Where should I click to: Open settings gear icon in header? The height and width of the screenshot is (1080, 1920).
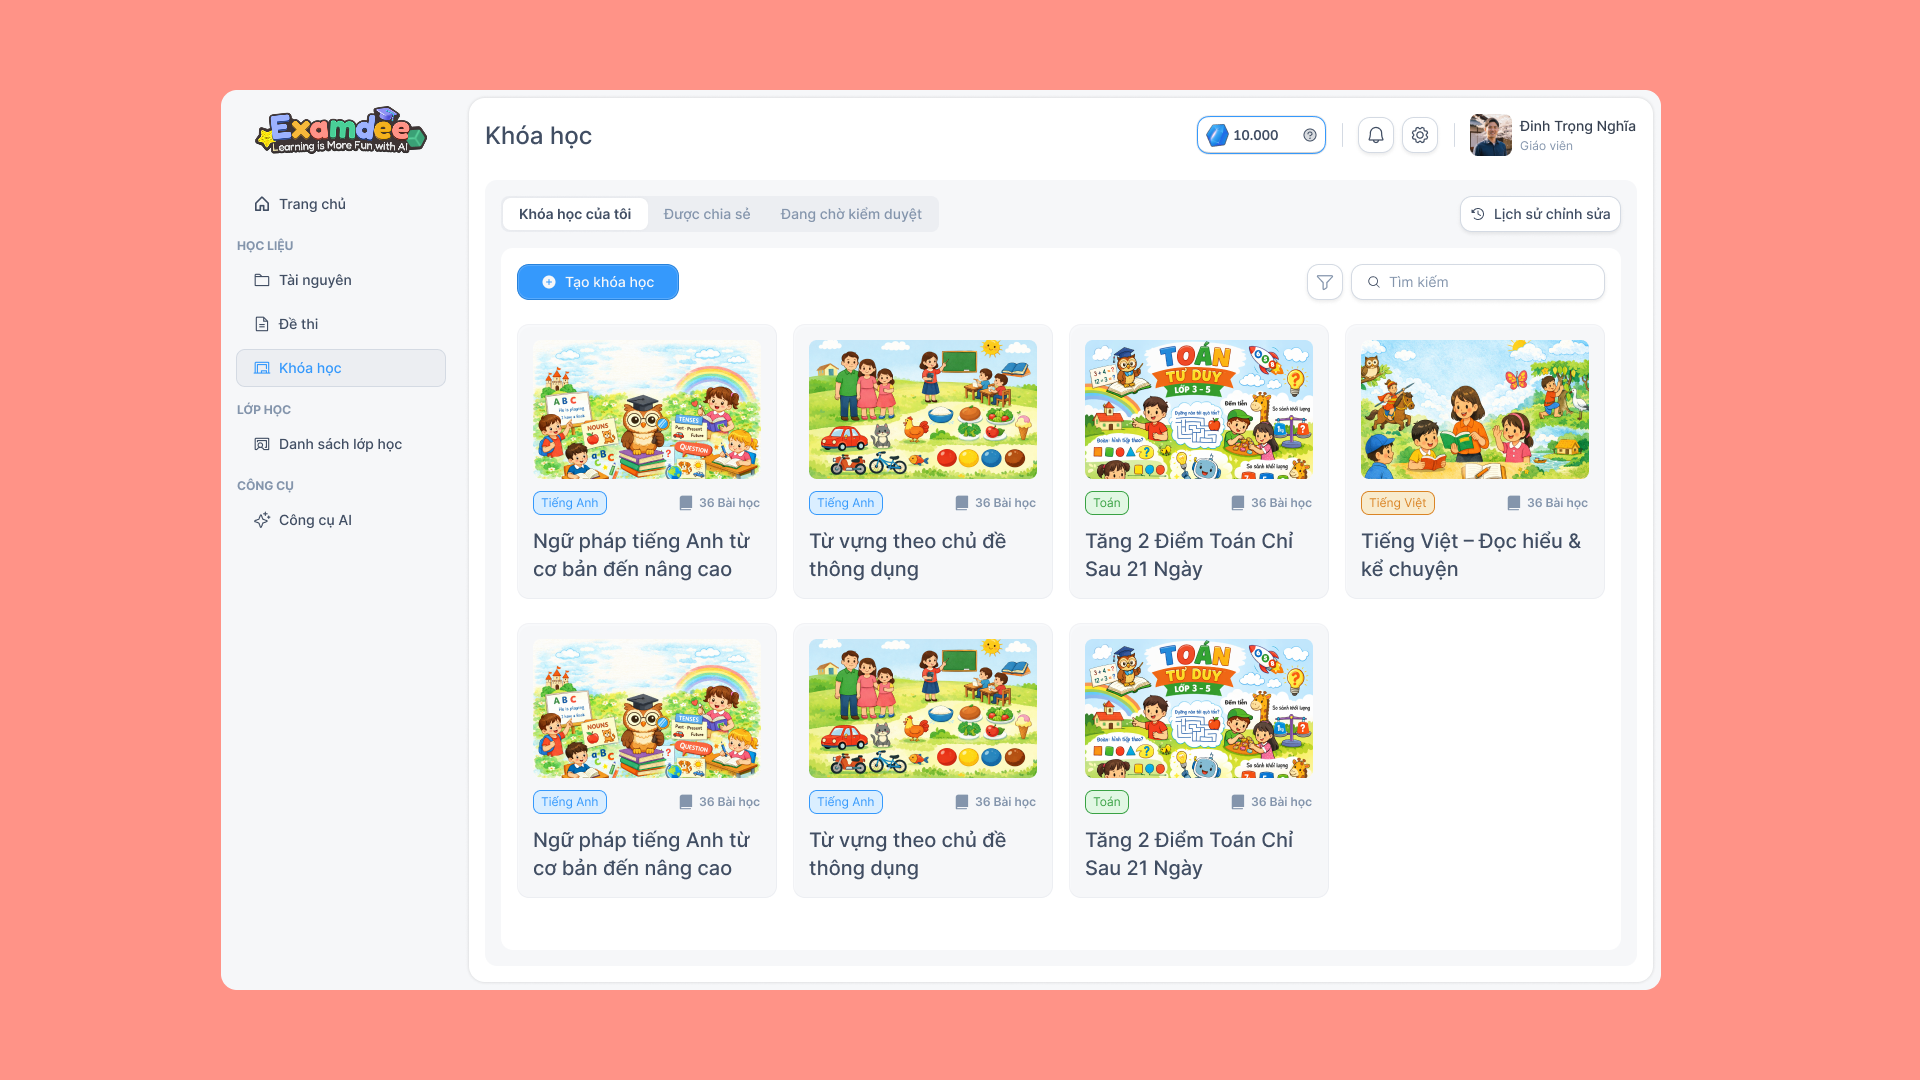[x=1420, y=135]
